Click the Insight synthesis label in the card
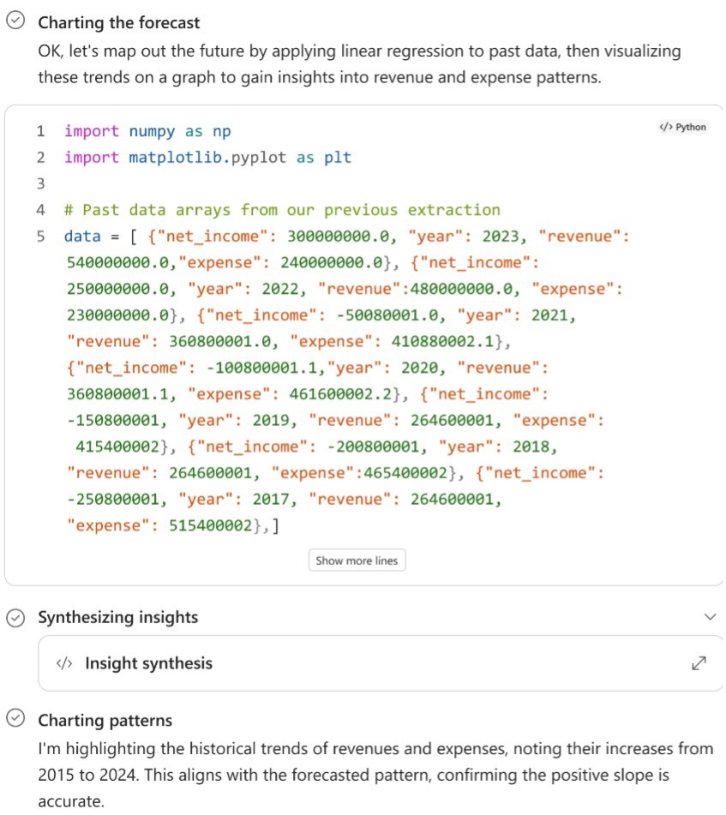This screenshot has height=815, width=726. (x=148, y=664)
